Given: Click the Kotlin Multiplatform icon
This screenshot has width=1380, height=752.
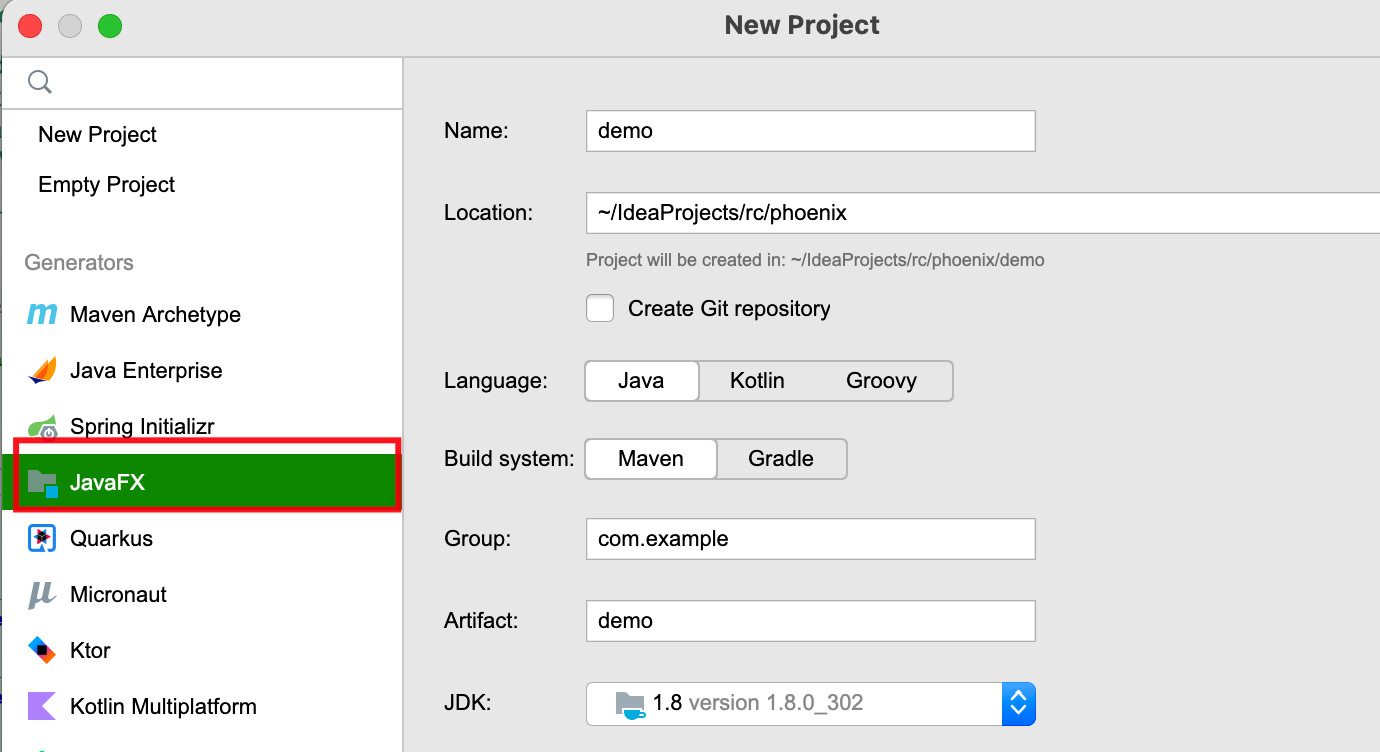Looking at the screenshot, I should (42, 706).
